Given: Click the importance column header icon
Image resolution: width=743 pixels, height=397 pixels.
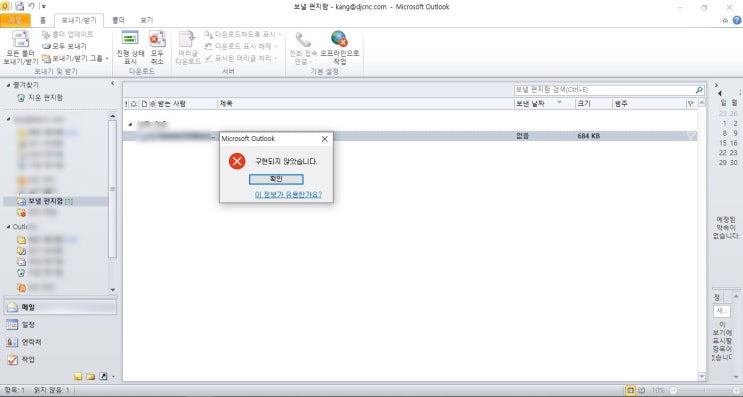Looking at the screenshot, I should click(x=126, y=103).
